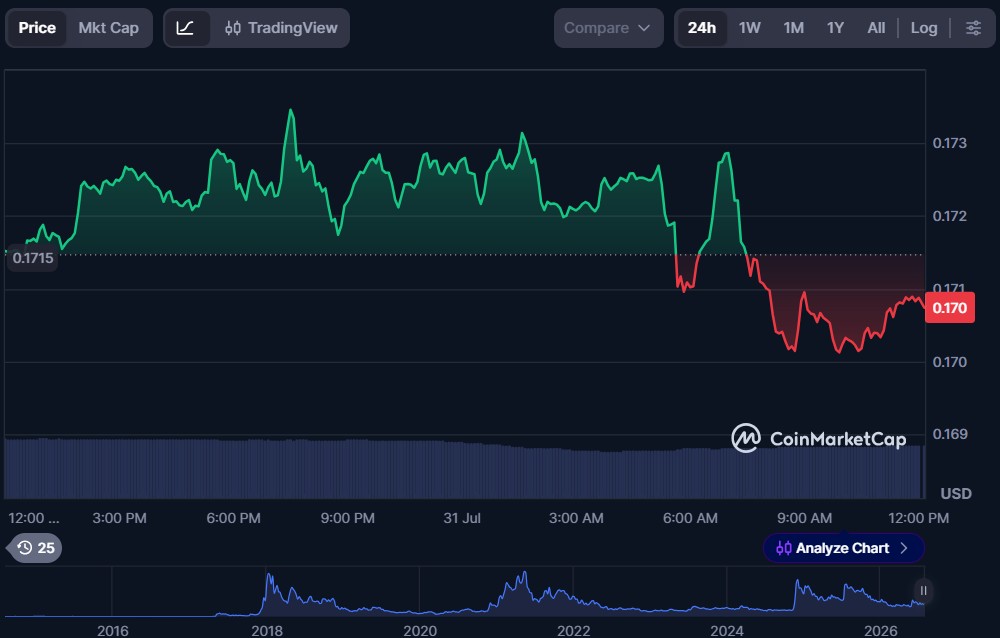Viewport: 1000px width, 638px height.
Task: Open the TradingView chart mode
Action: point(281,28)
